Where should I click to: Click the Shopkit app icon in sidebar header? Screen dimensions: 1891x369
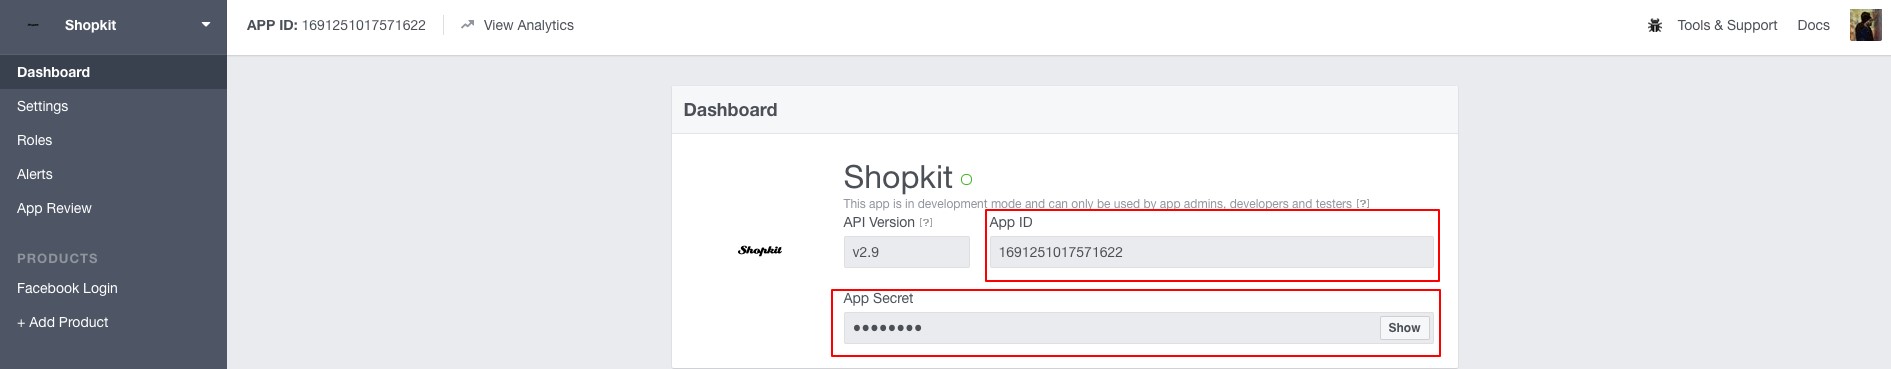[x=33, y=25]
